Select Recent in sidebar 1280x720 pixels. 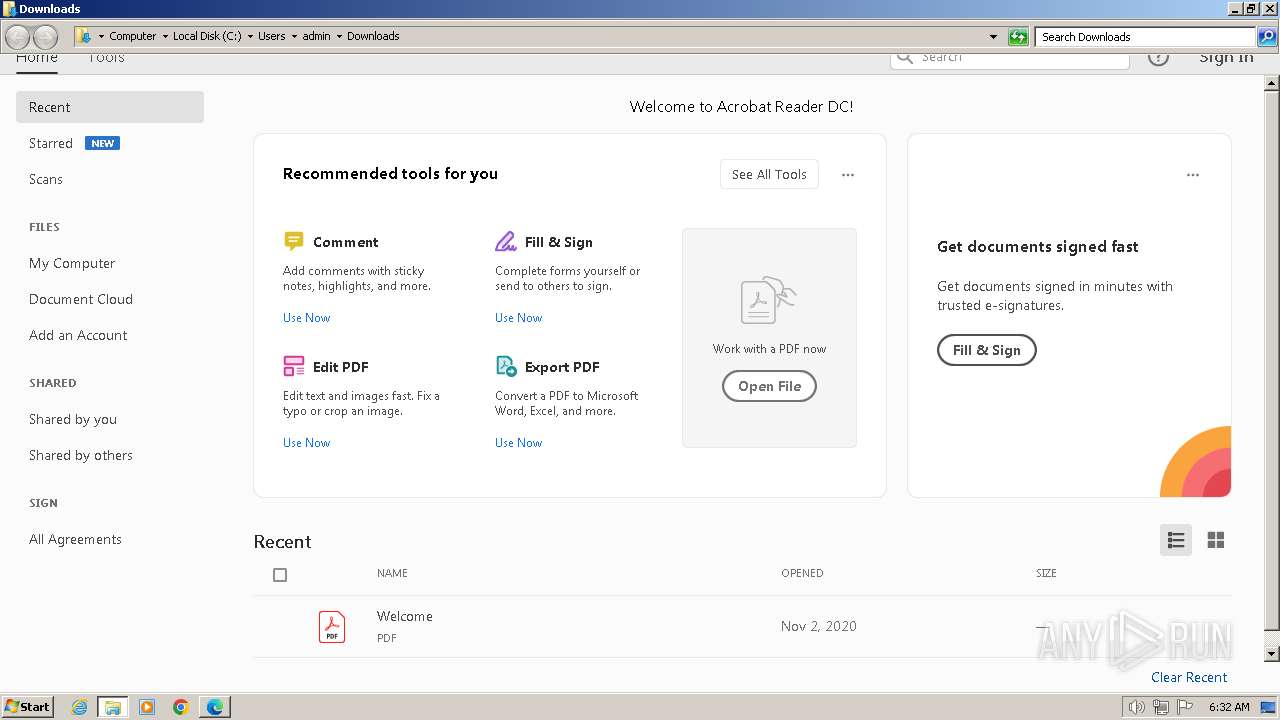tap(110, 107)
